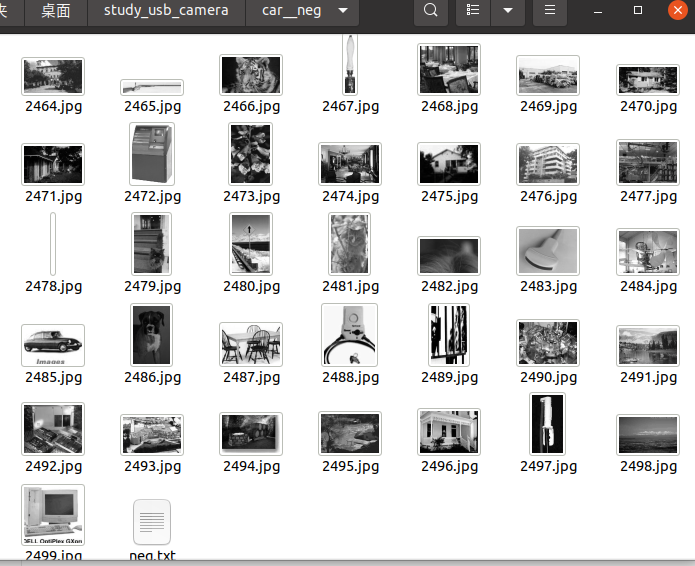Image resolution: width=695 pixels, height=566 pixels.
Task: Select the neg.txt text file icon
Action: (152, 522)
